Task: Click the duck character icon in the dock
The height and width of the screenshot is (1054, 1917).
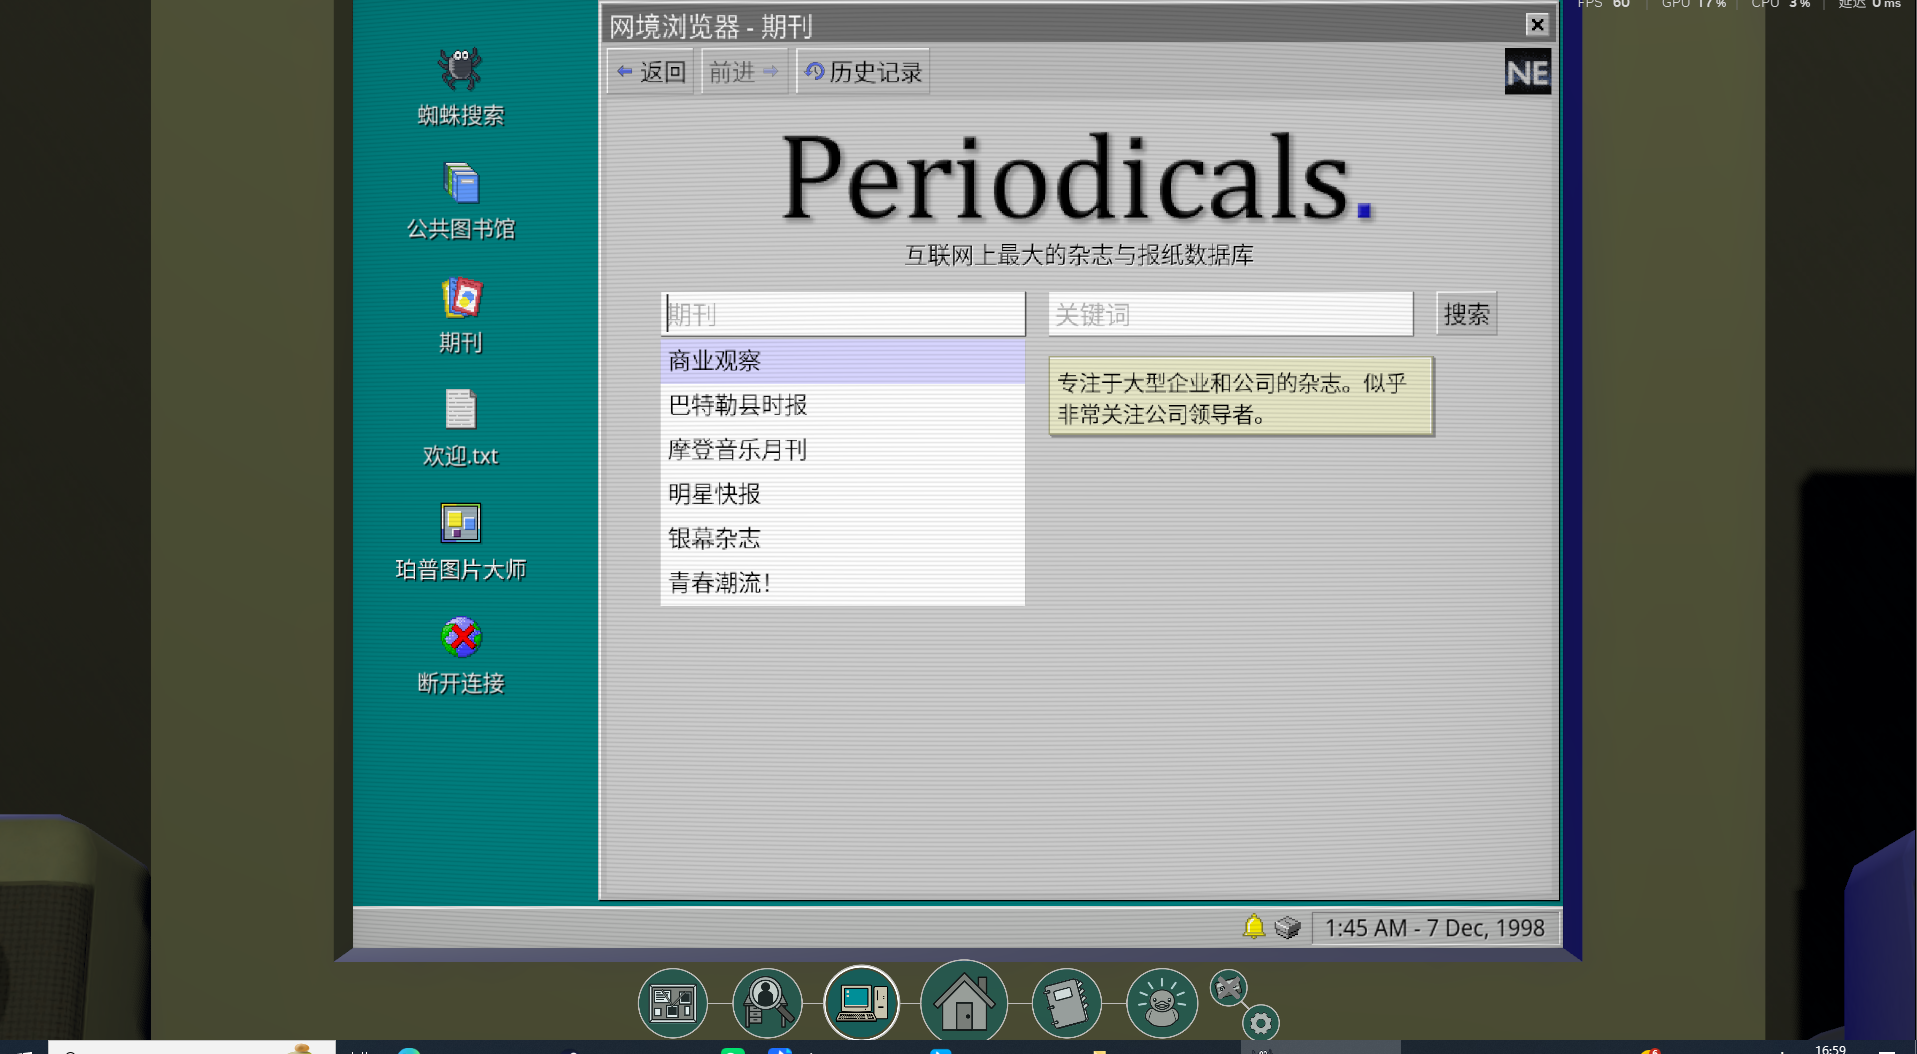Action: click(1160, 1003)
